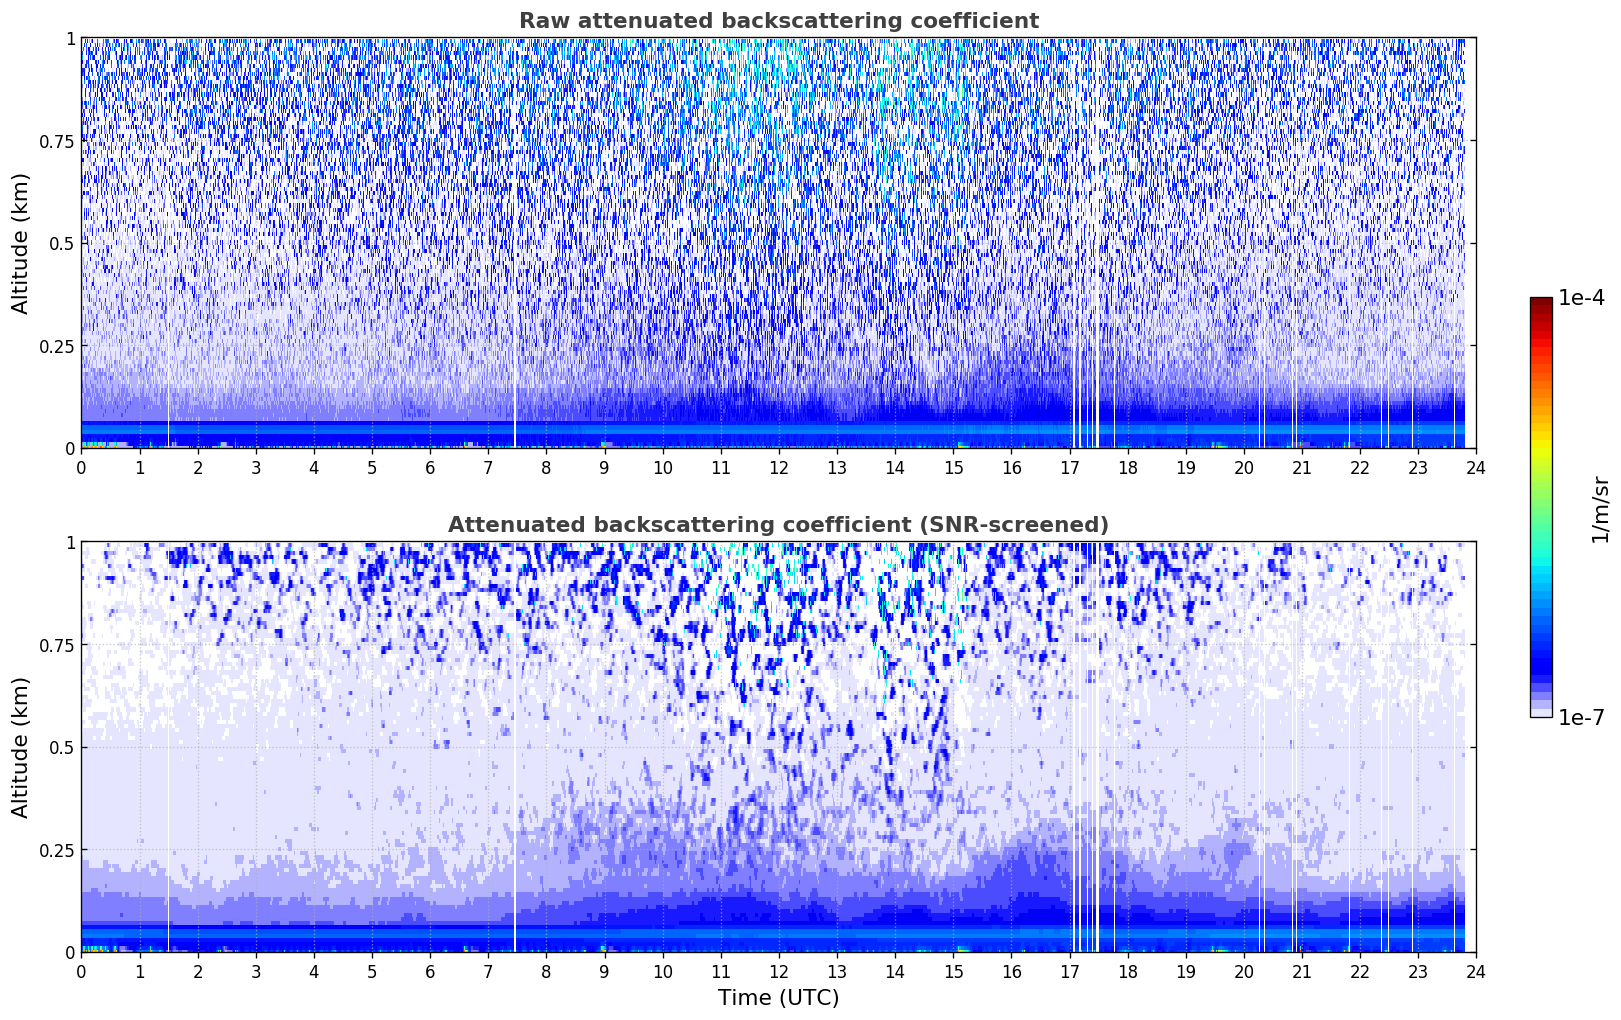Click the colorbar's '1e-7' bottom label

(x=1580, y=717)
